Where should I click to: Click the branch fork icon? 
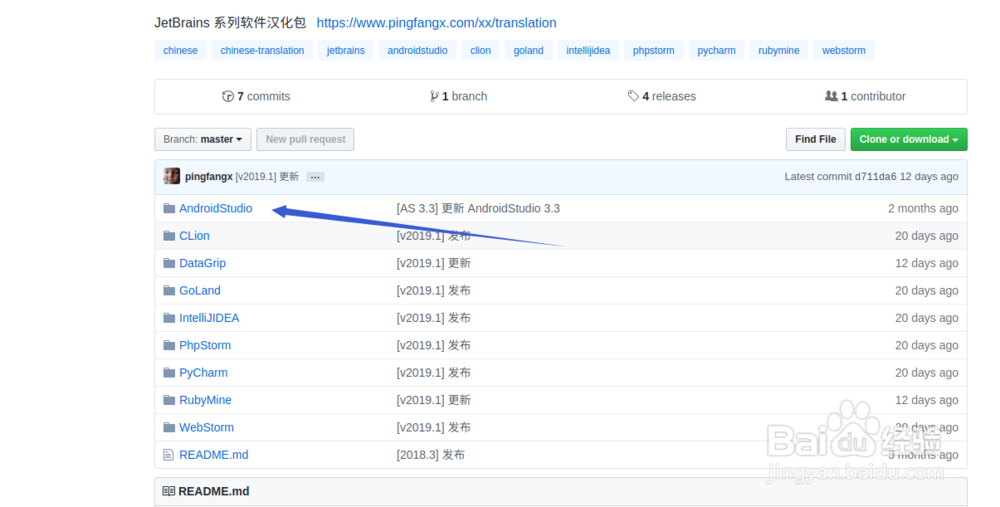click(434, 96)
